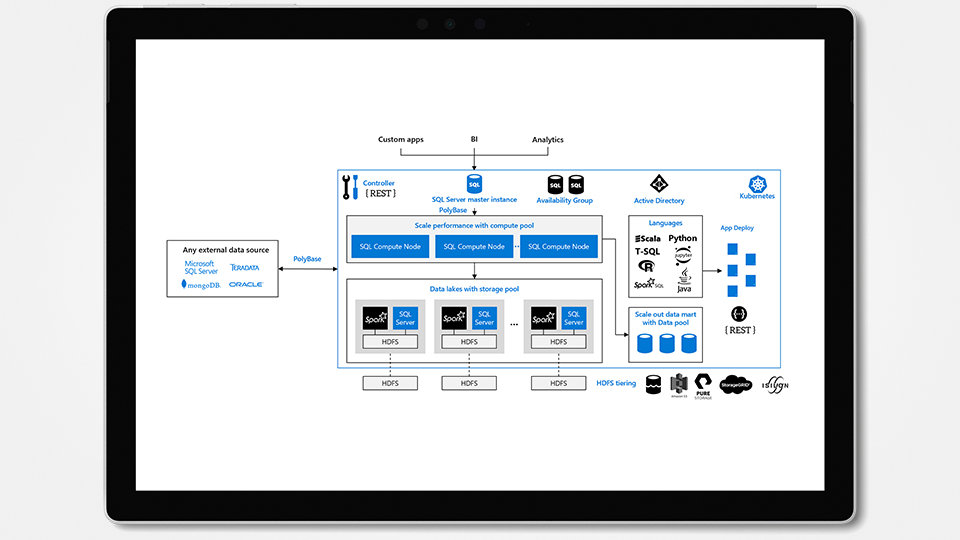Click the mongoDB logo in external sources
This screenshot has height=540, width=960.
click(200, 284)
